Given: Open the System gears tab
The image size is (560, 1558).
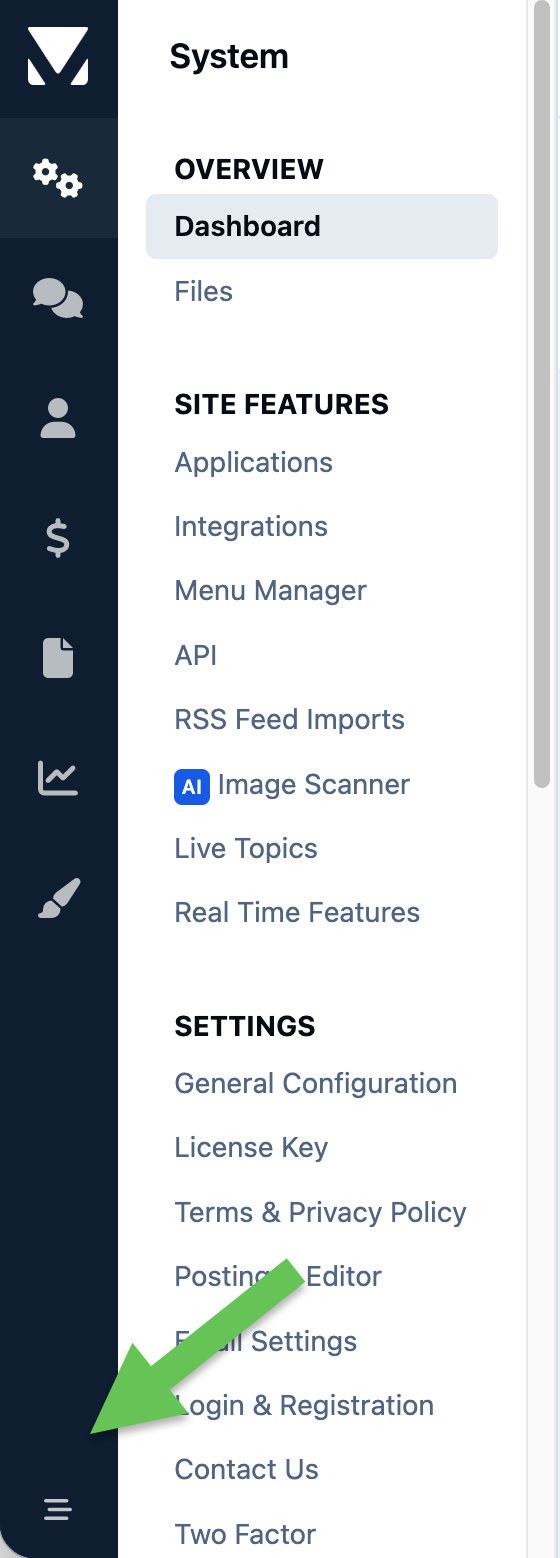Looking at the screenshot, I should pyautogui.click(x=58, y=178).
